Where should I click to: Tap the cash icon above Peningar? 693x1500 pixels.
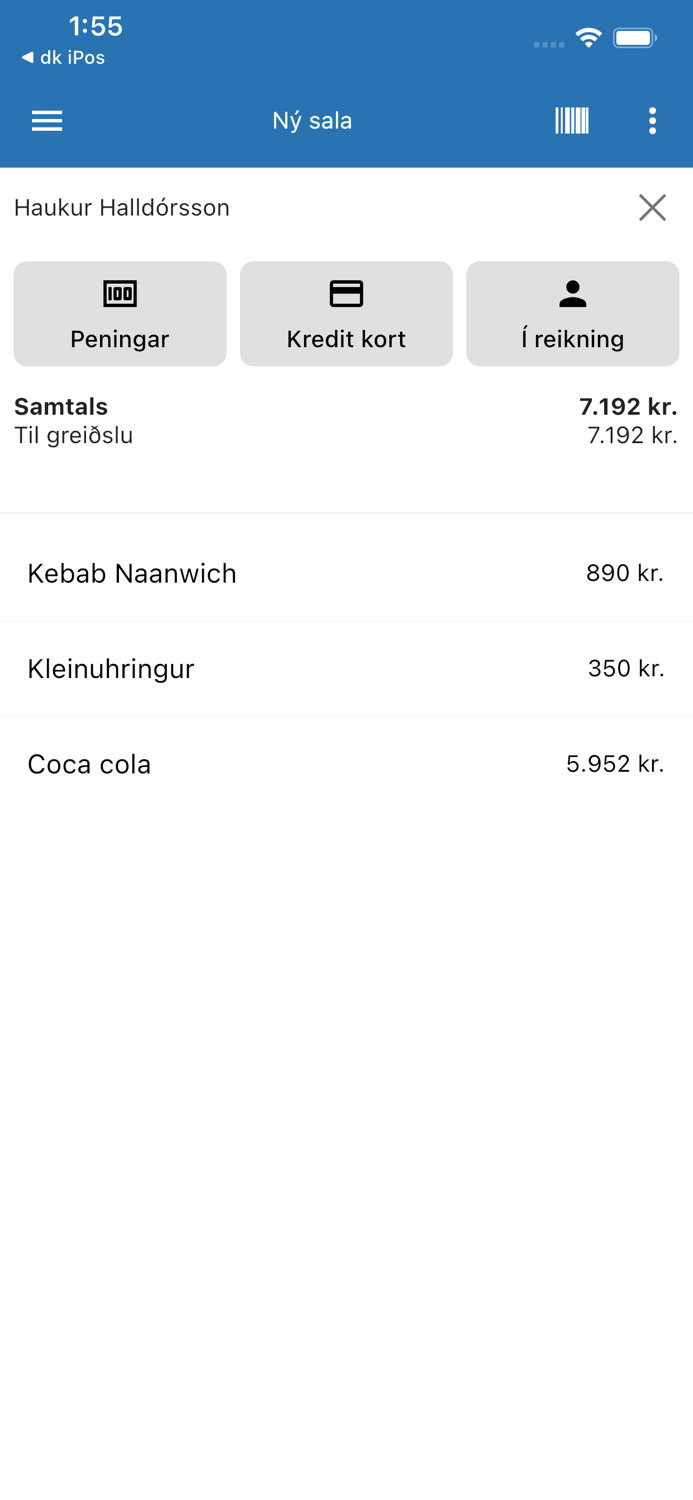point(119,293)
